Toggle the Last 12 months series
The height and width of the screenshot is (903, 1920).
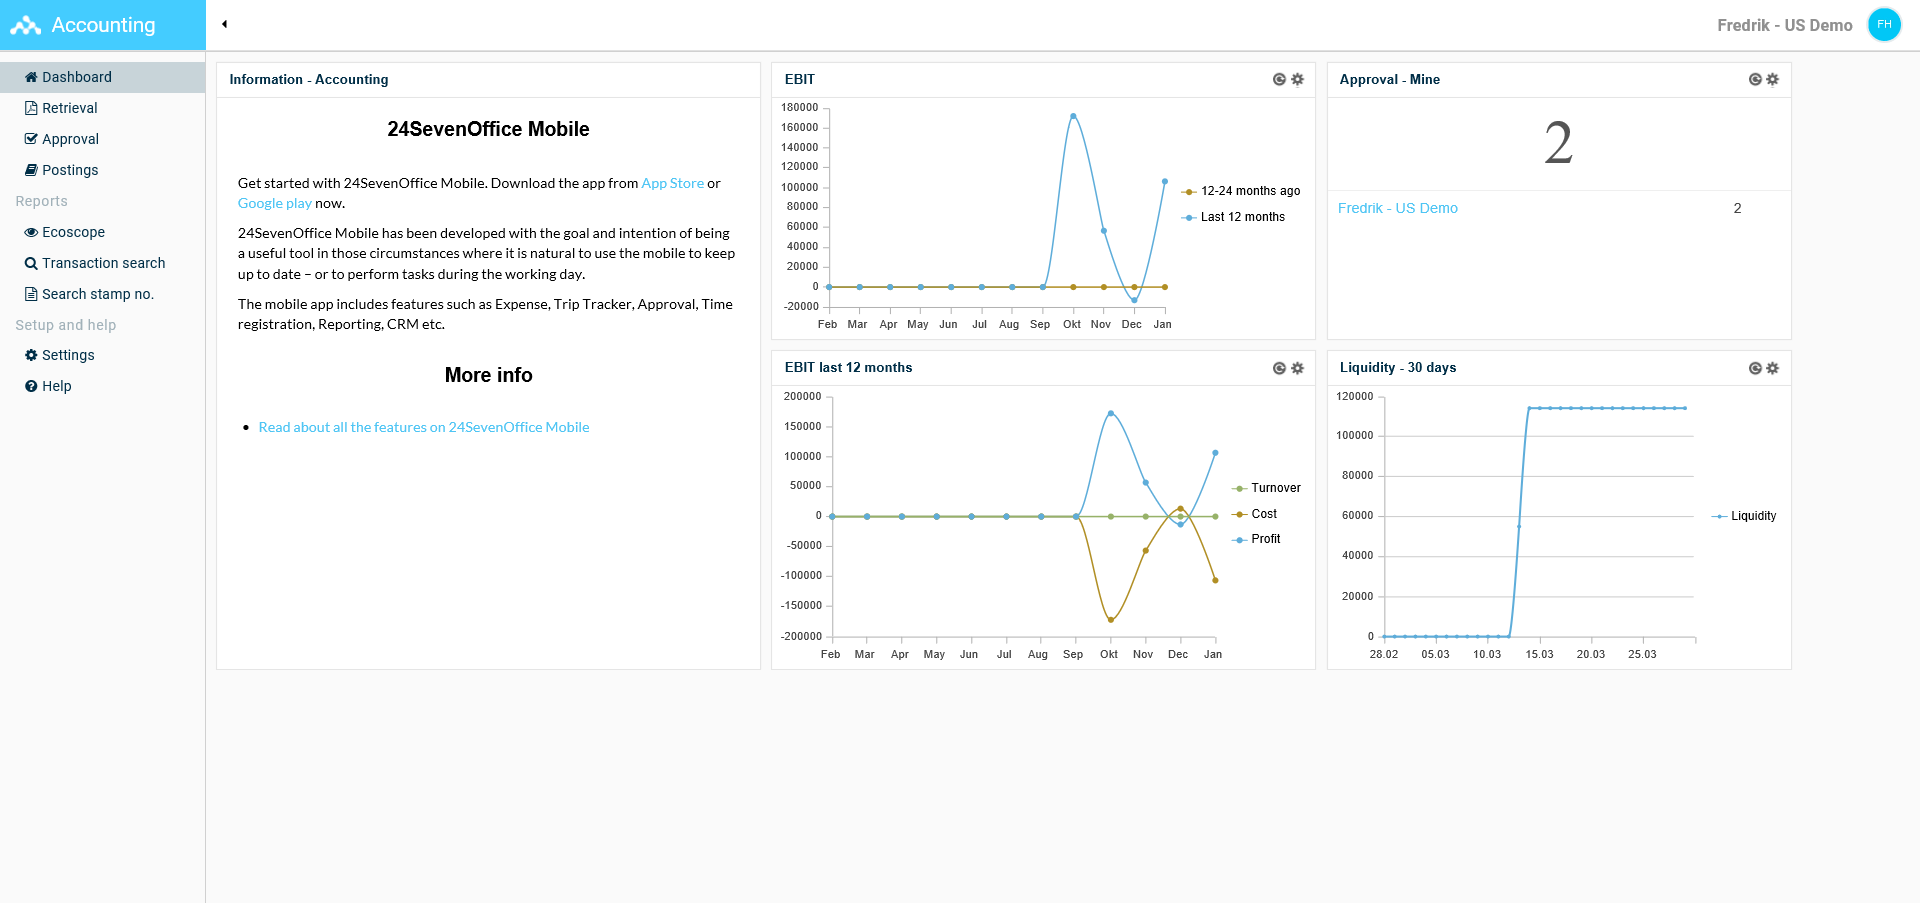click(1233, 217)
